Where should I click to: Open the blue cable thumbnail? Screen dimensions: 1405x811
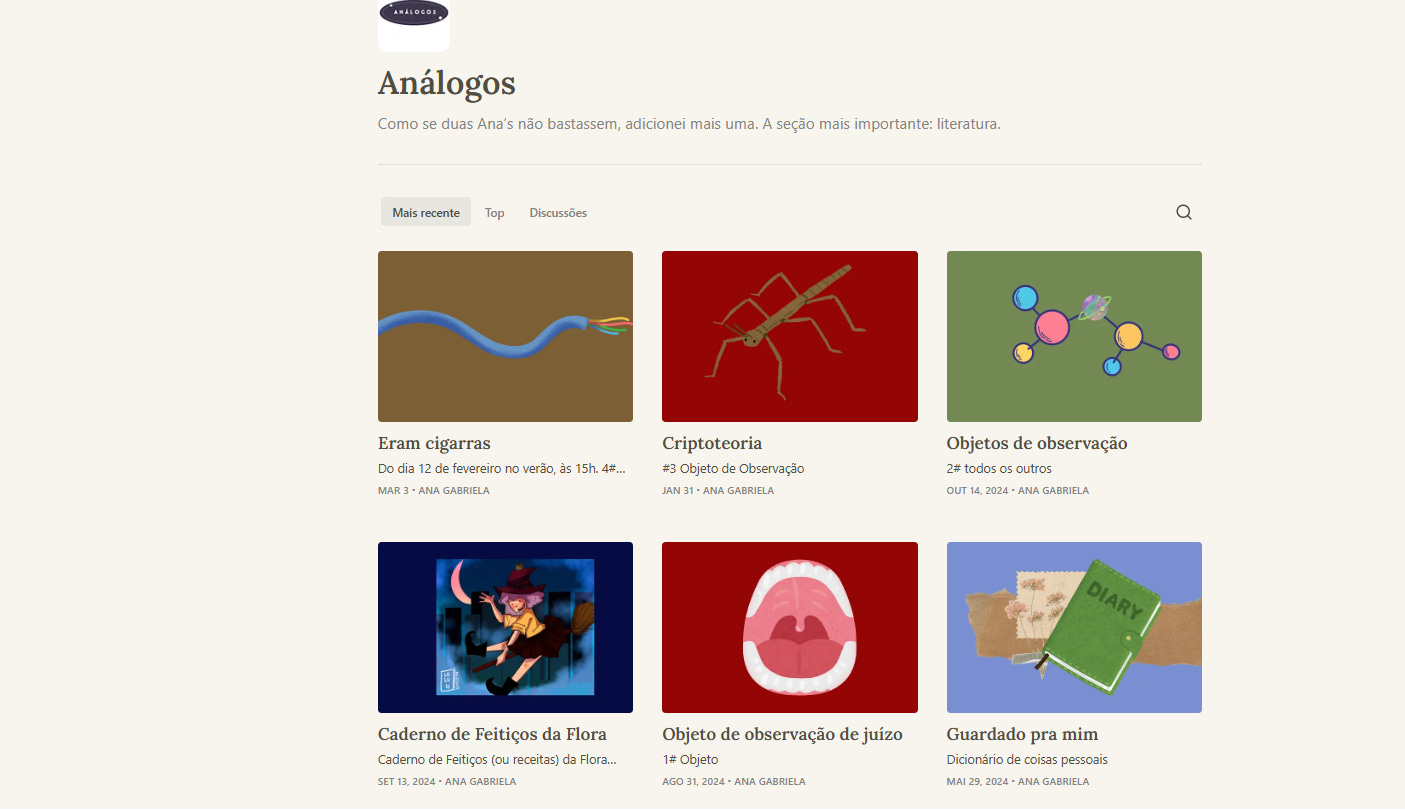[x=505, y=336]
